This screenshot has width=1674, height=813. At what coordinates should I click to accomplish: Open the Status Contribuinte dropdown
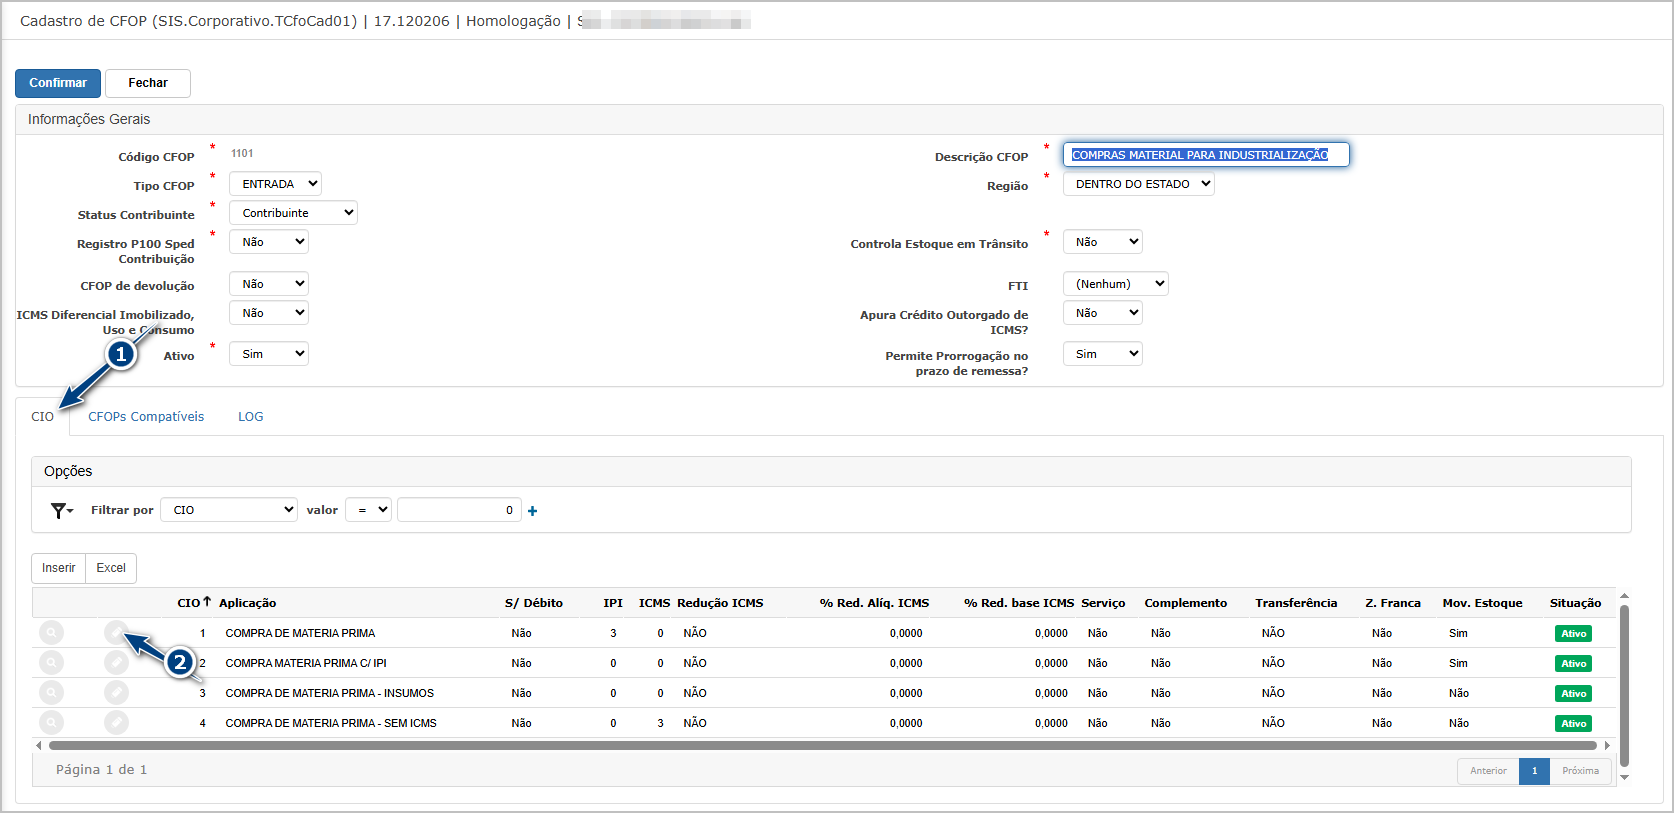pyautogui.click(x=293, y=213)
